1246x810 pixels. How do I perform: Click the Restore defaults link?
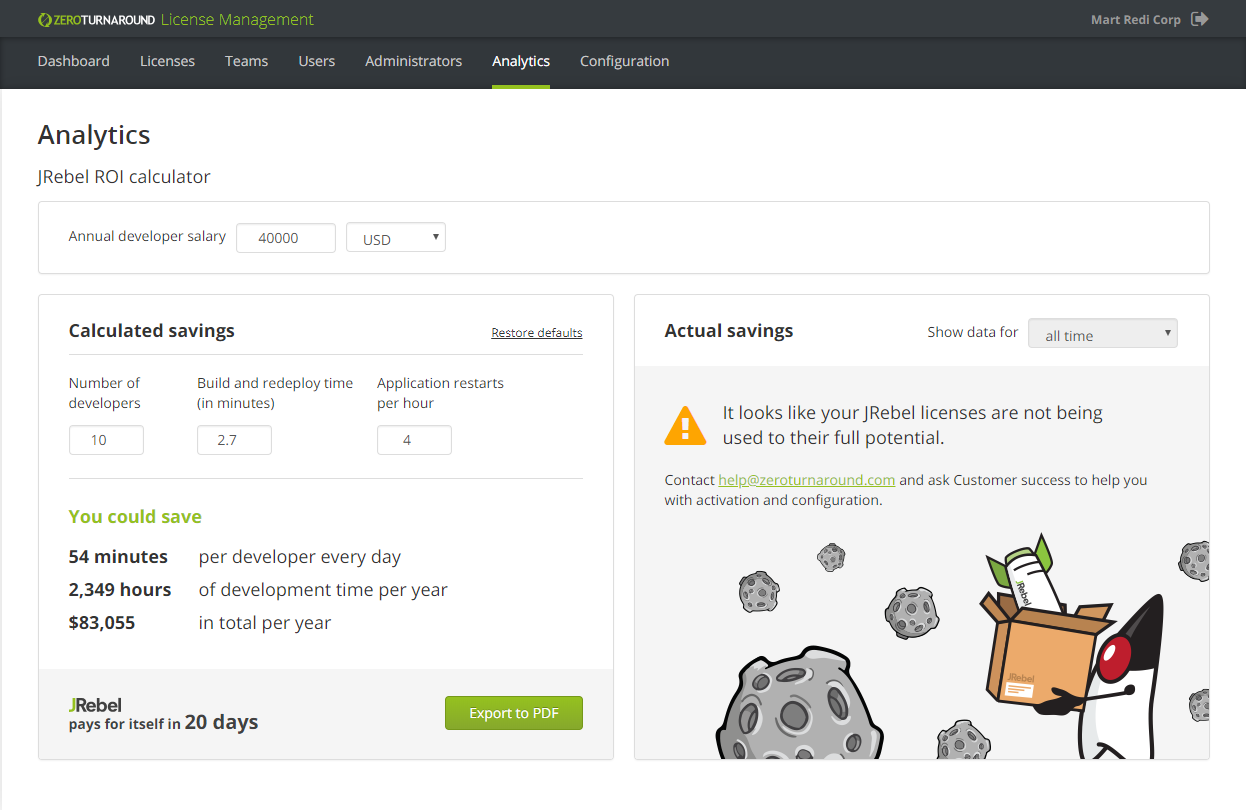click(537, 333)
